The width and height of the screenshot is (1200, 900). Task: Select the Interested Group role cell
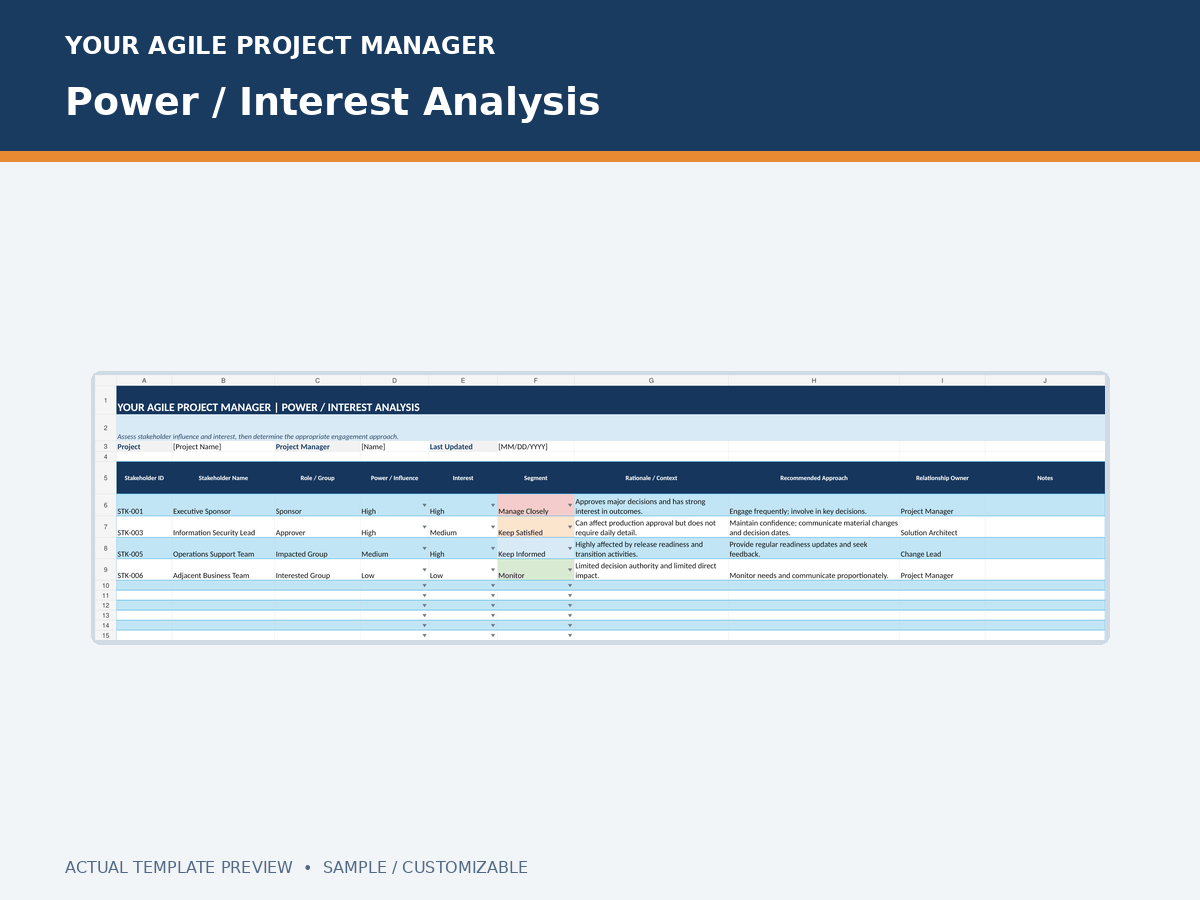[318, 570]
